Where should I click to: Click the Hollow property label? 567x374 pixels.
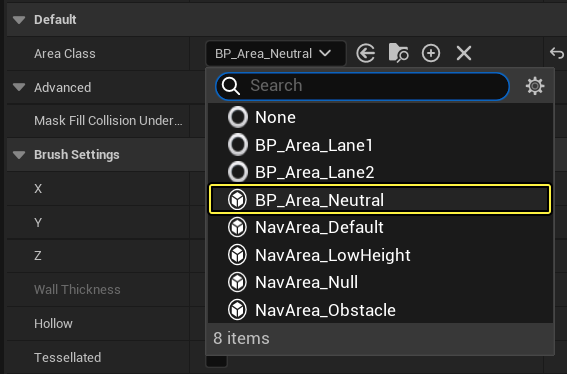(x=53, y=324)
